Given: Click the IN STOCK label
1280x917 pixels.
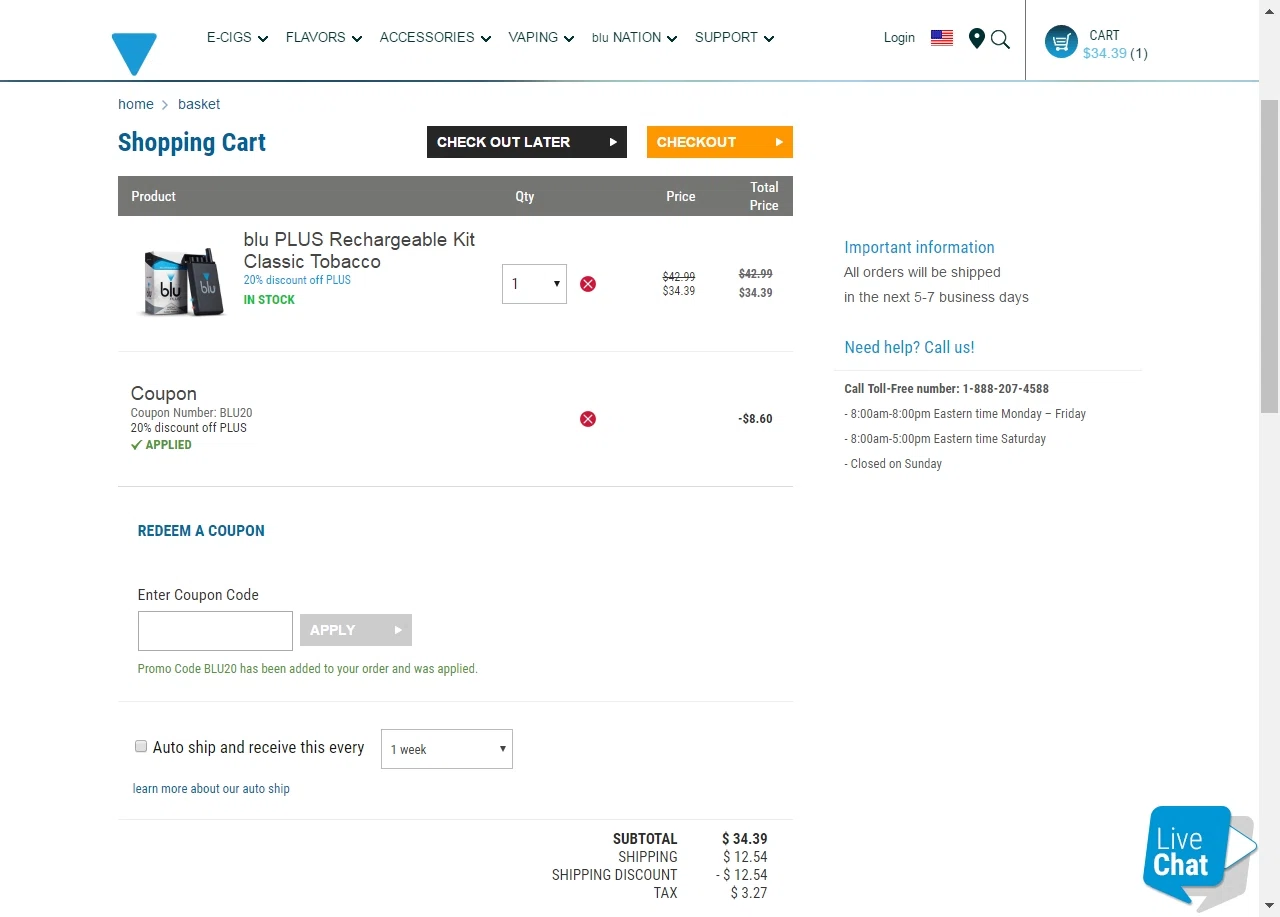Looking at the screenshot, I should point(269,300).
